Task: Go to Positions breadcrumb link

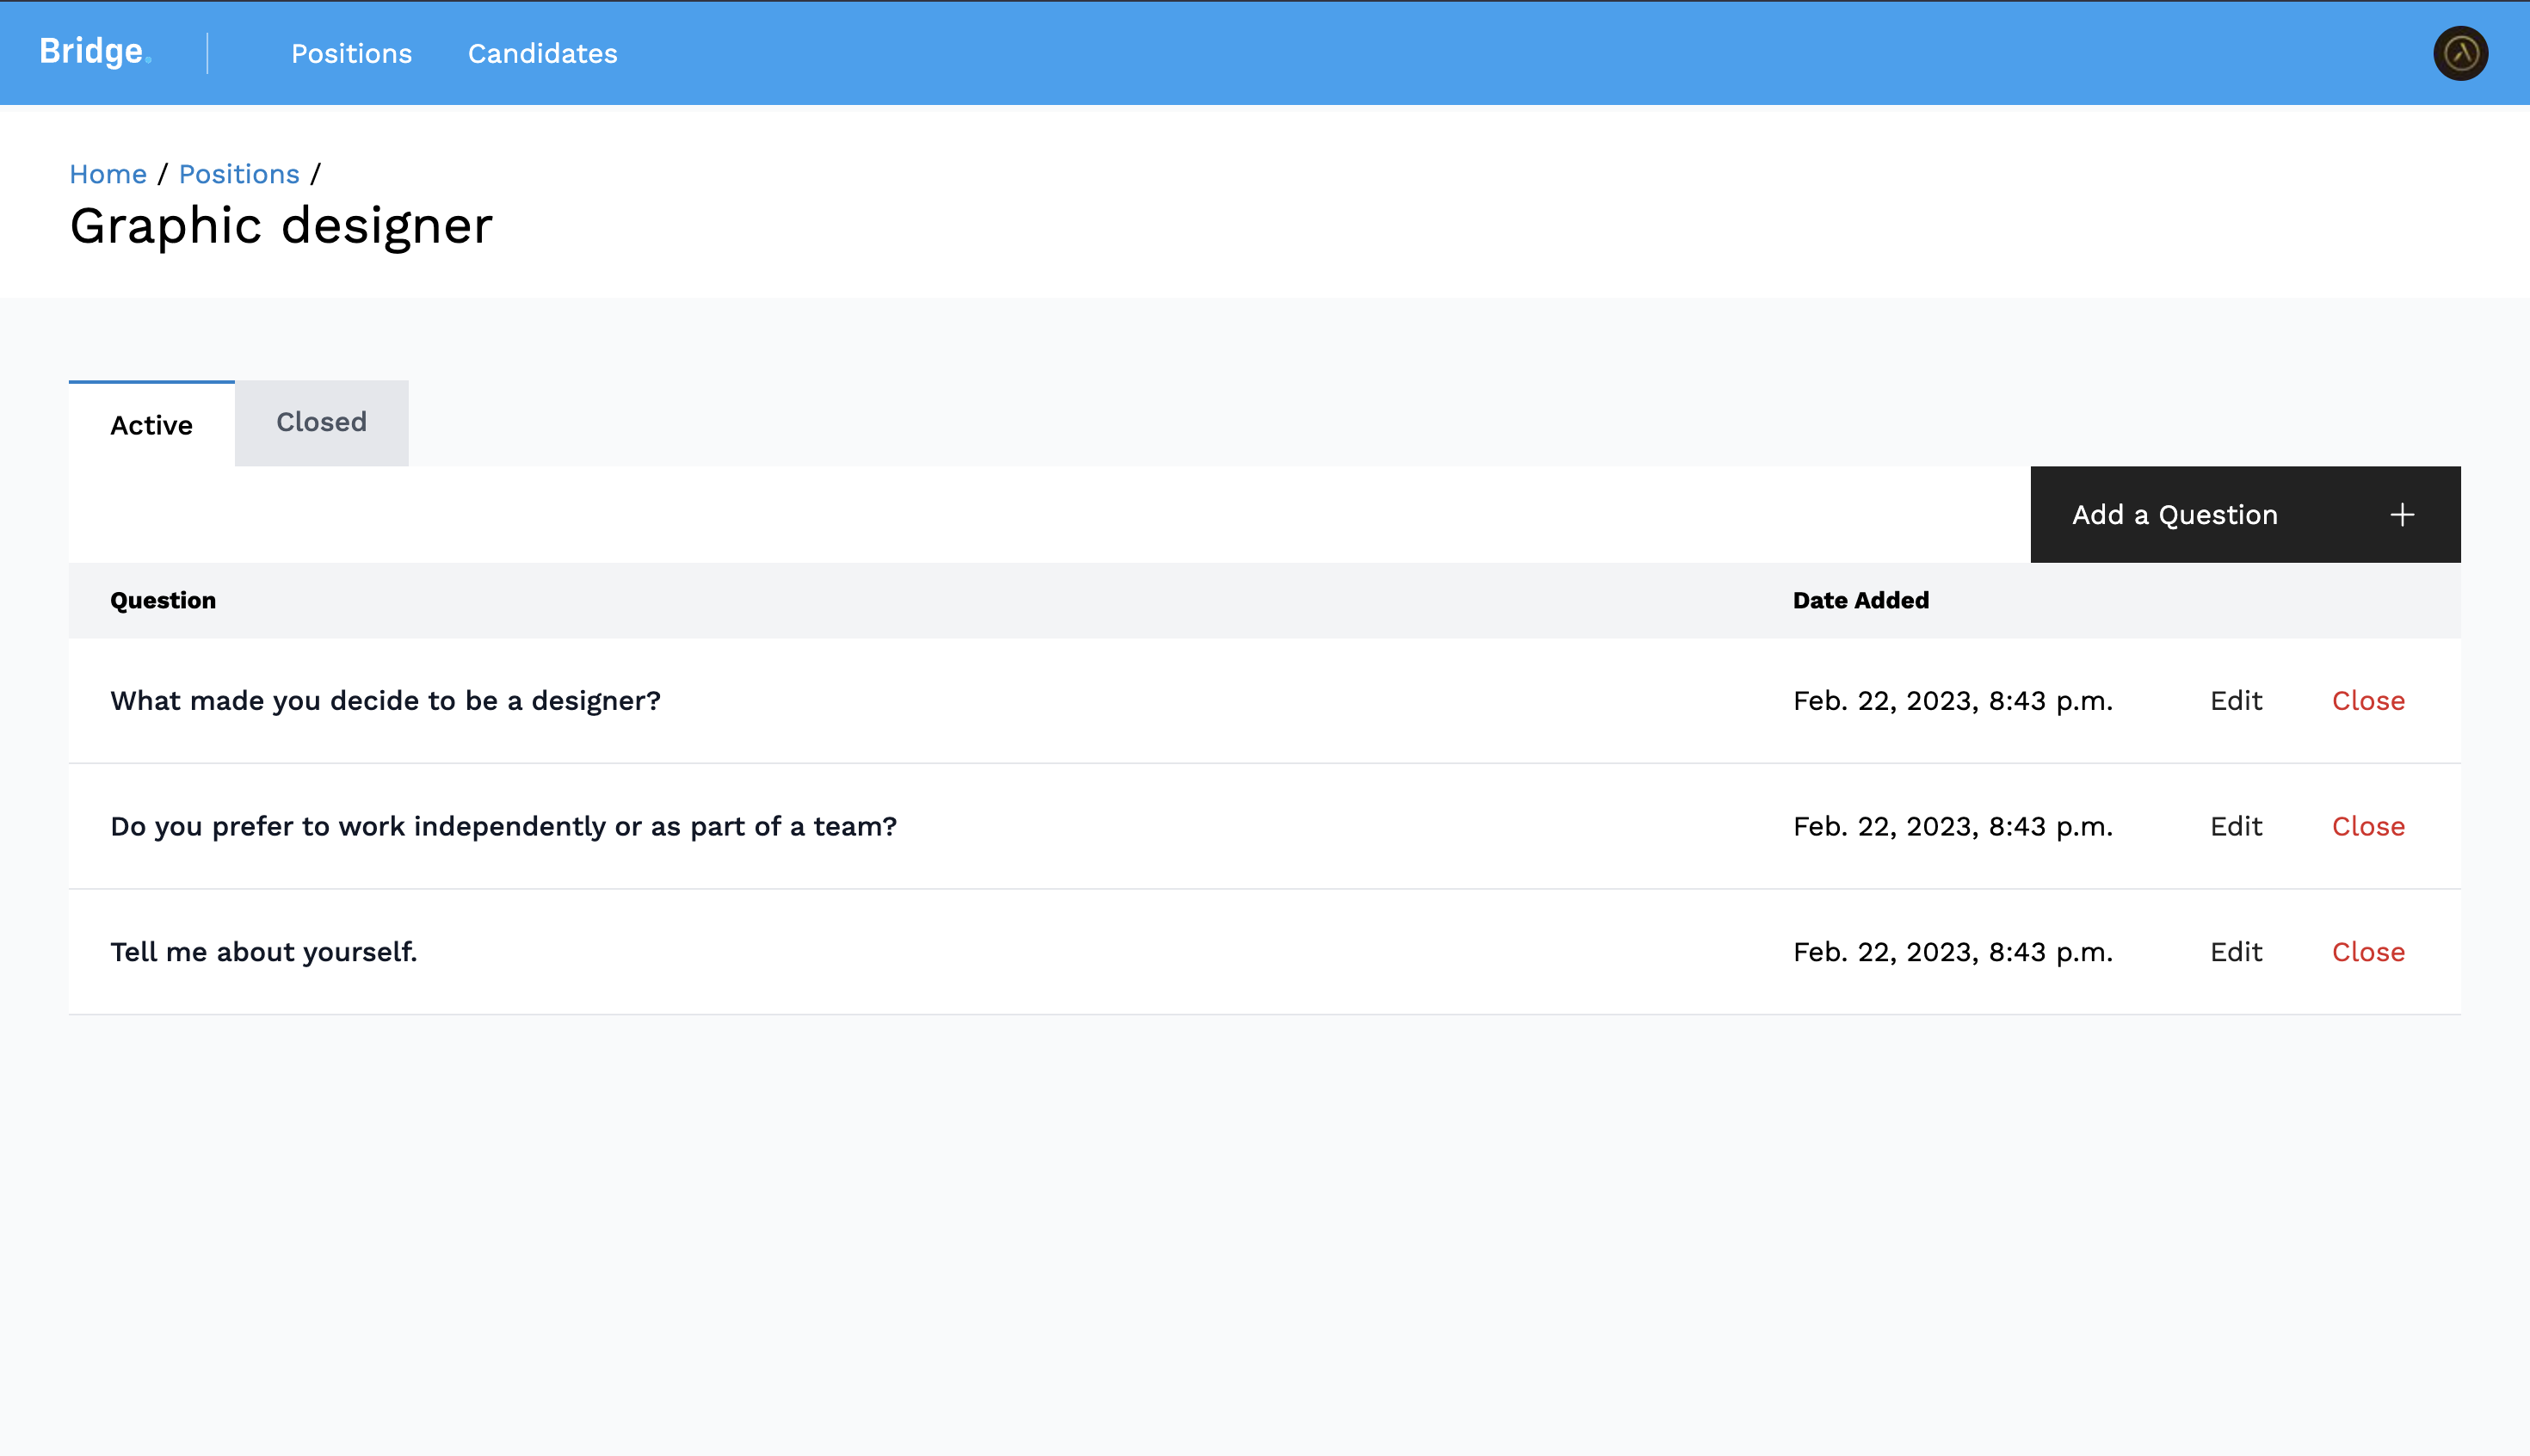Action: coord(239,174)
